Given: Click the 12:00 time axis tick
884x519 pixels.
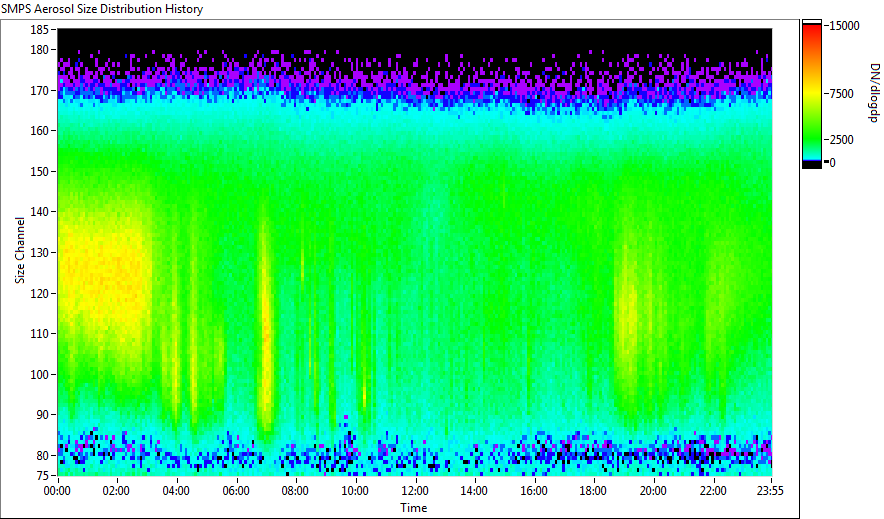Looking at the screenshot, I should (414, 491).
